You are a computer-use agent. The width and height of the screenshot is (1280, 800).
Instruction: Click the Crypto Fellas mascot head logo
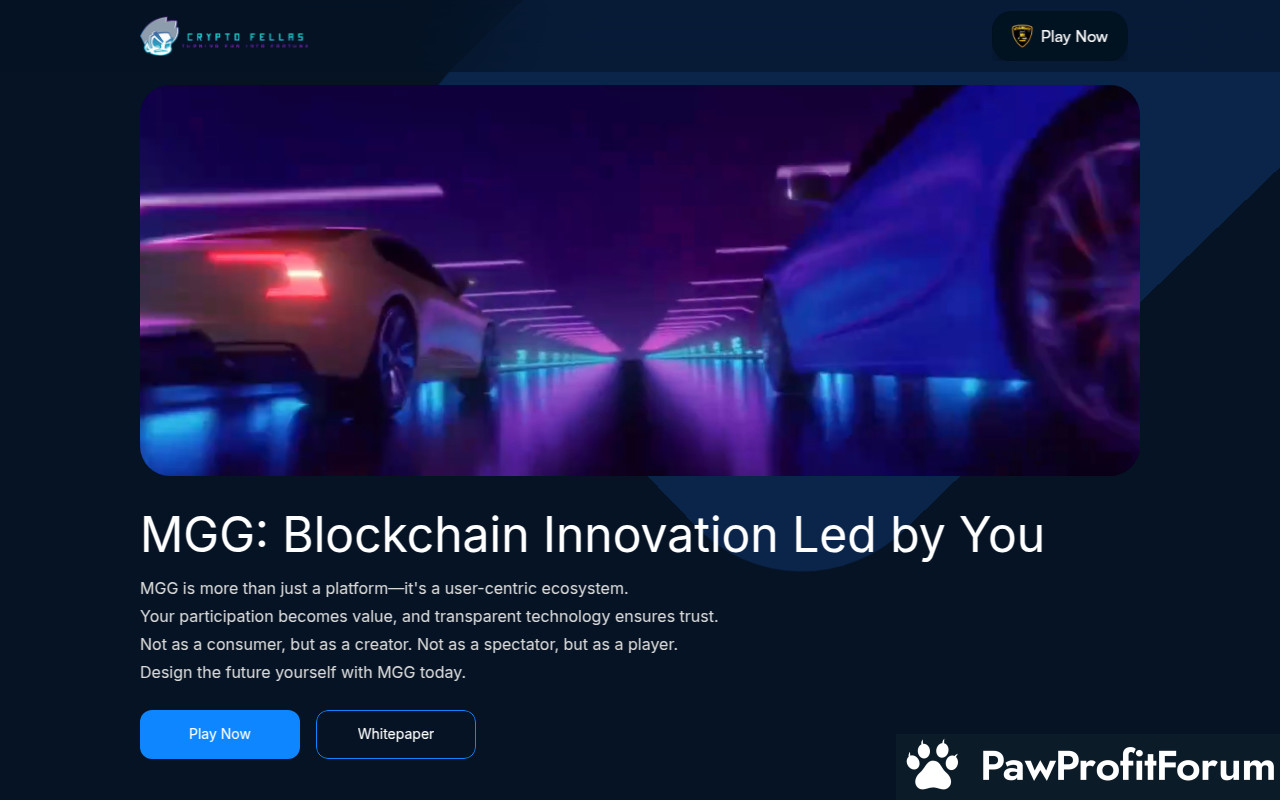click(159, 37)
